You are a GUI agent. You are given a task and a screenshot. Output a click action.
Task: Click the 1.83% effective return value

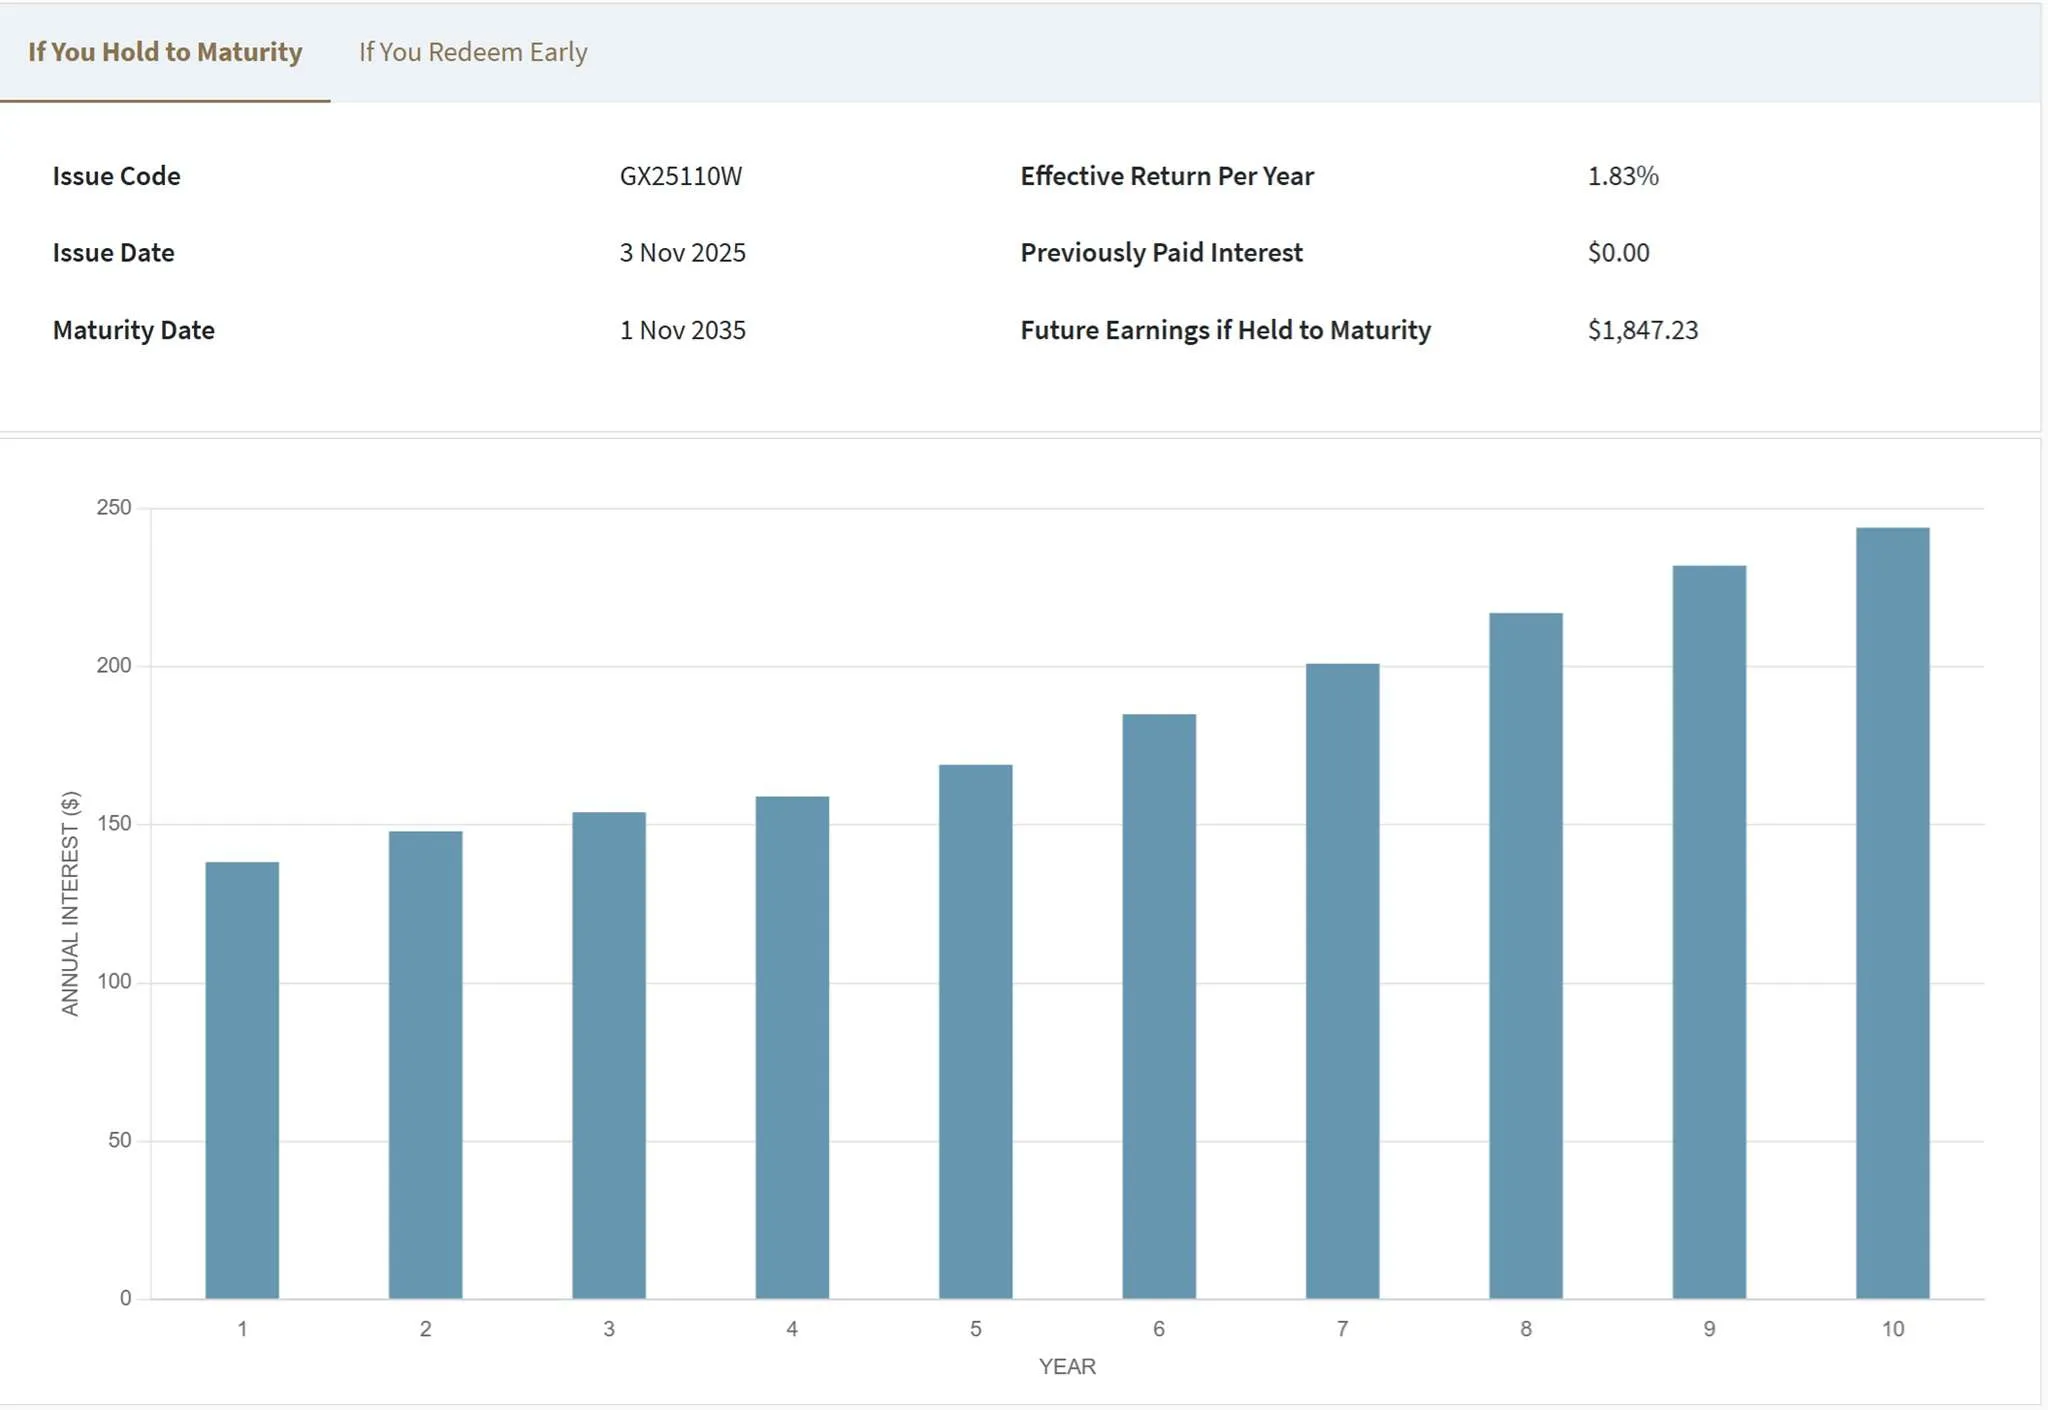tap(1622, 176)
